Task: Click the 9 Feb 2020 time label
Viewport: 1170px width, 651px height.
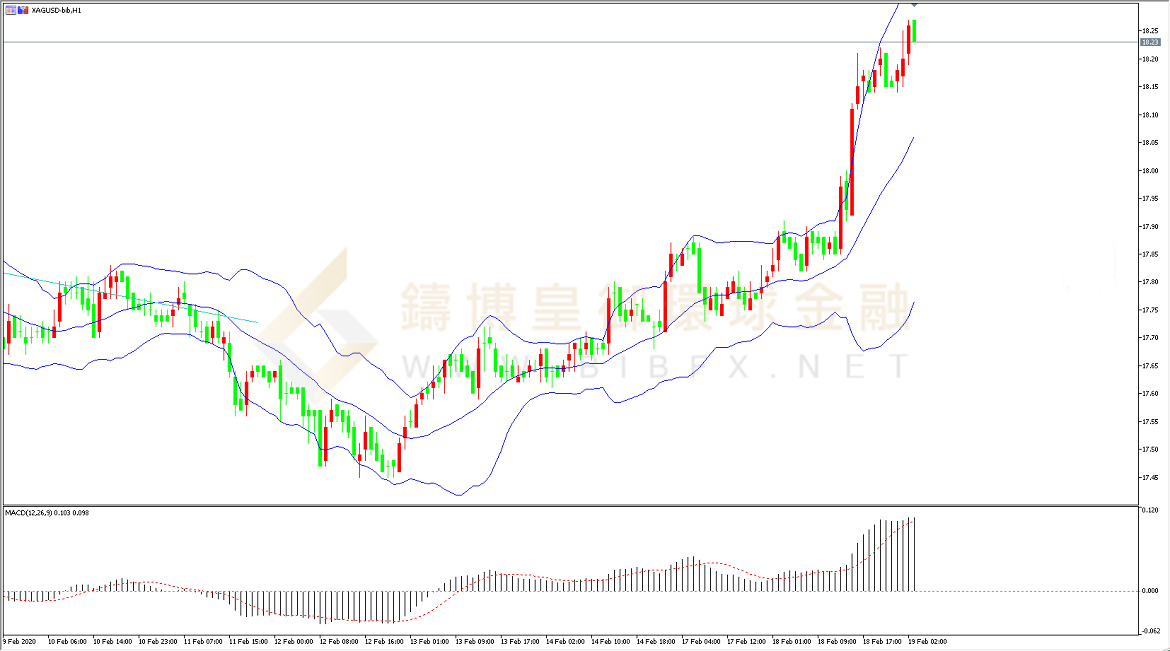Action: click(x=22, y=641)
